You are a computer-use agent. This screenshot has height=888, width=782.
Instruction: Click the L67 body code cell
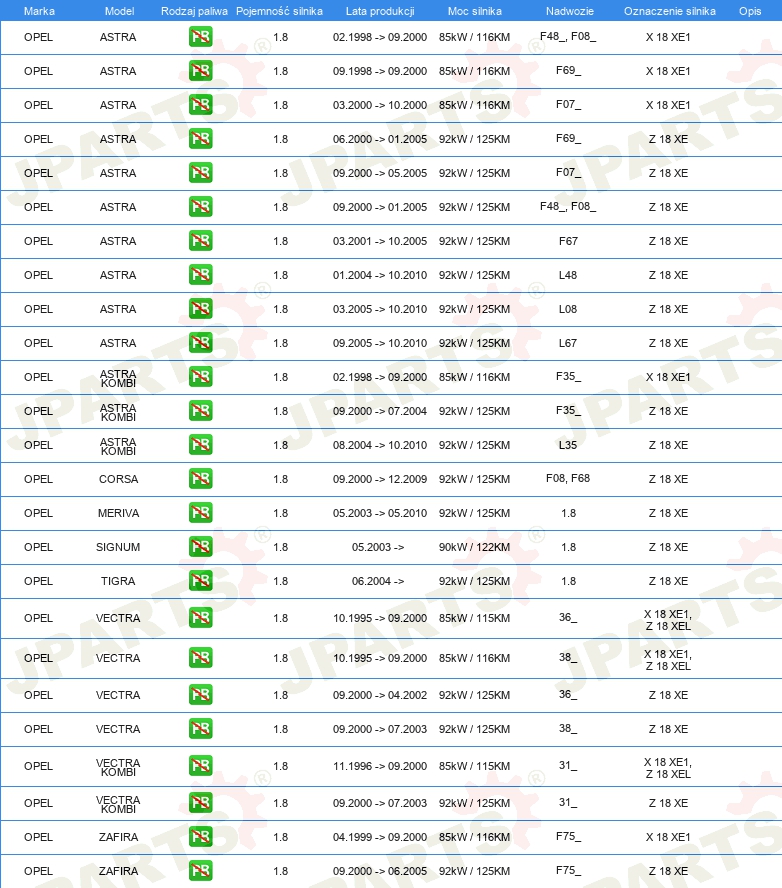click(x=568, y=343)
